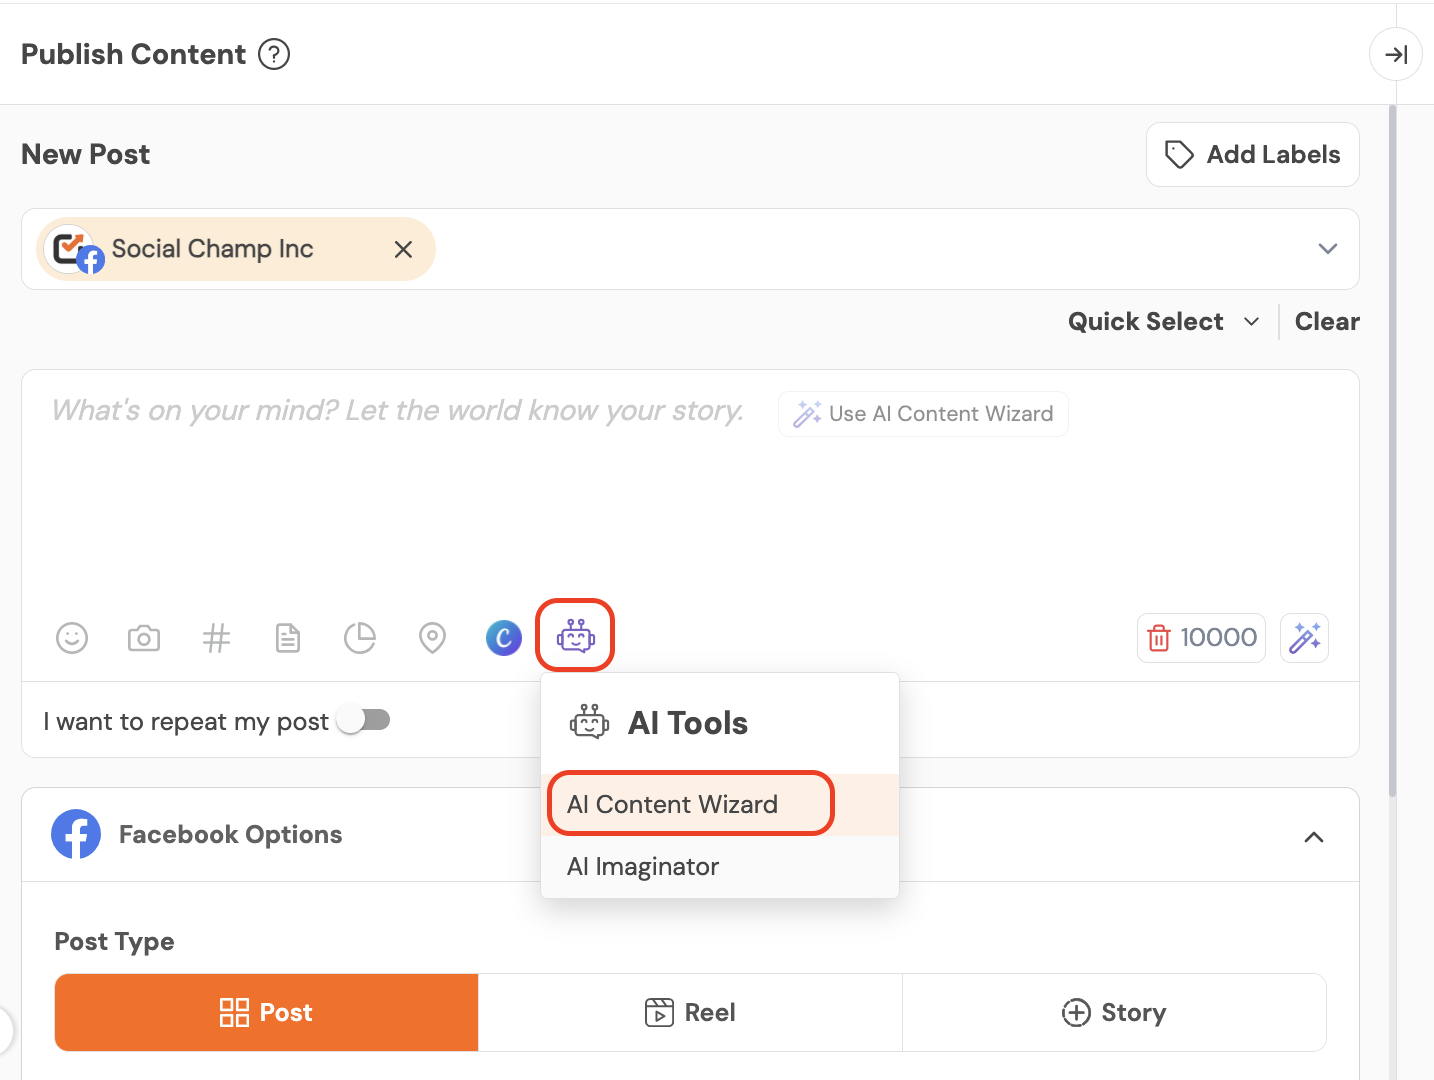
Task: Open the emoji picker icon
Action: tap(72, 638)
